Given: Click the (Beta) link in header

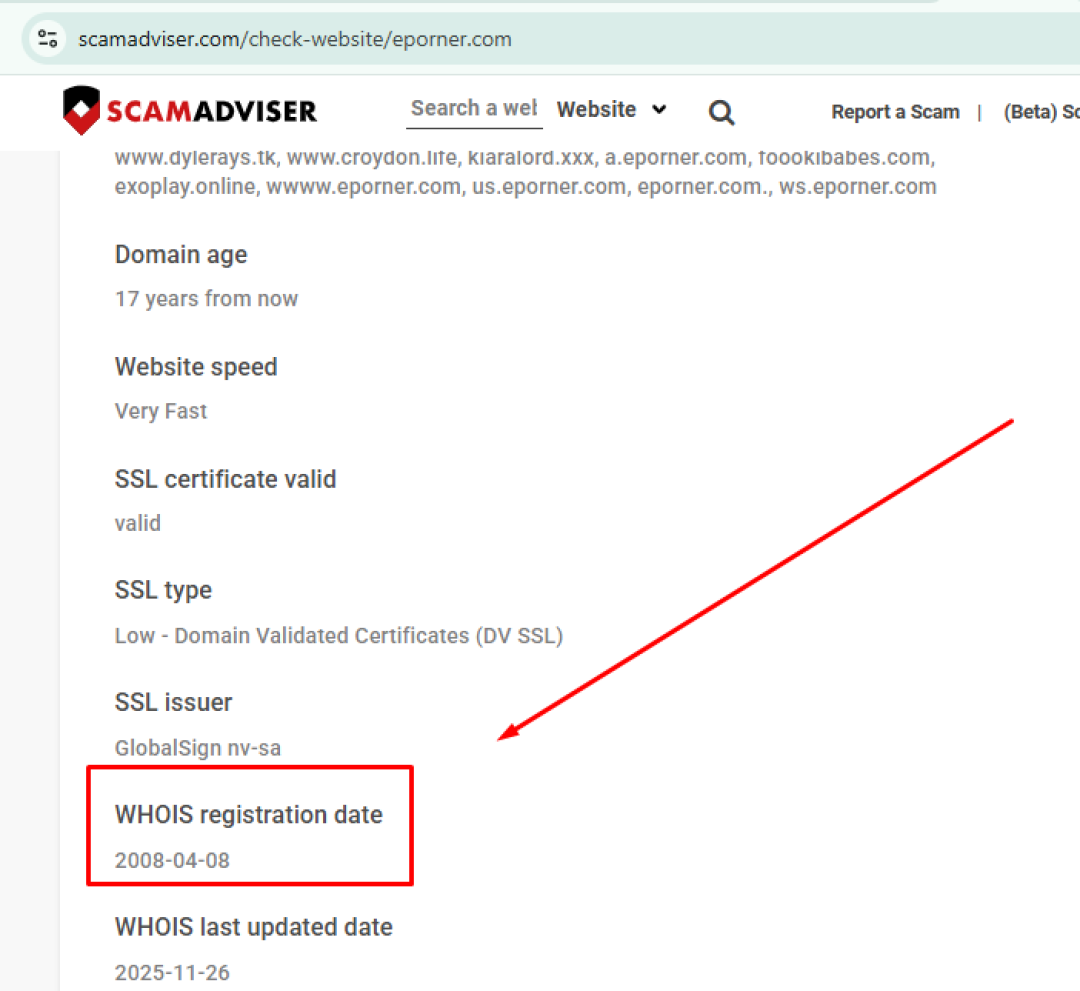Looking at the screenshot, I should (x=1041, y=112).
